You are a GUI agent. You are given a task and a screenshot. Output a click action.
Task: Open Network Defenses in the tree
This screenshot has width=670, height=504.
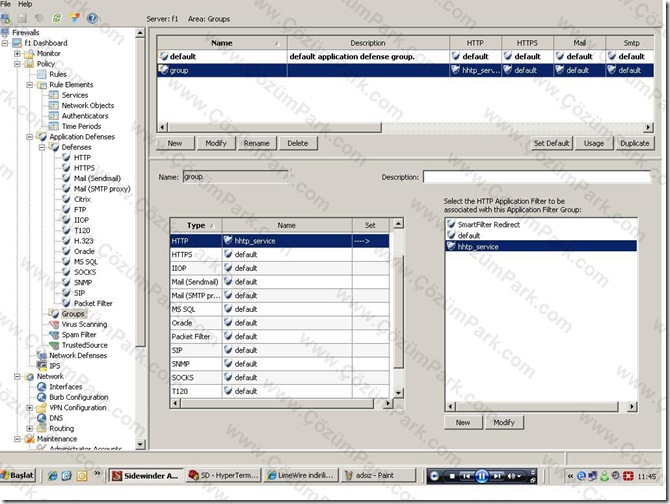click(78, 356)
